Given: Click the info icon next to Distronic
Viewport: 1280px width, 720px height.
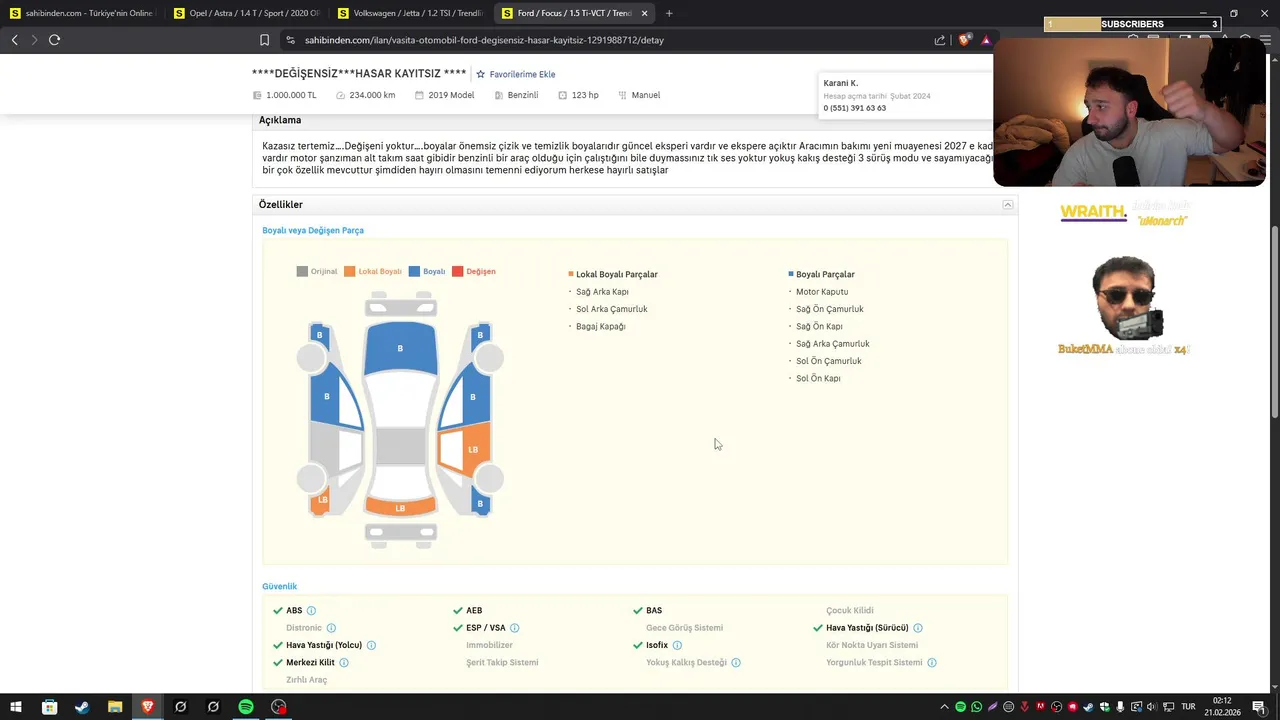Looking at the screenshot, I should coord(331,628).
